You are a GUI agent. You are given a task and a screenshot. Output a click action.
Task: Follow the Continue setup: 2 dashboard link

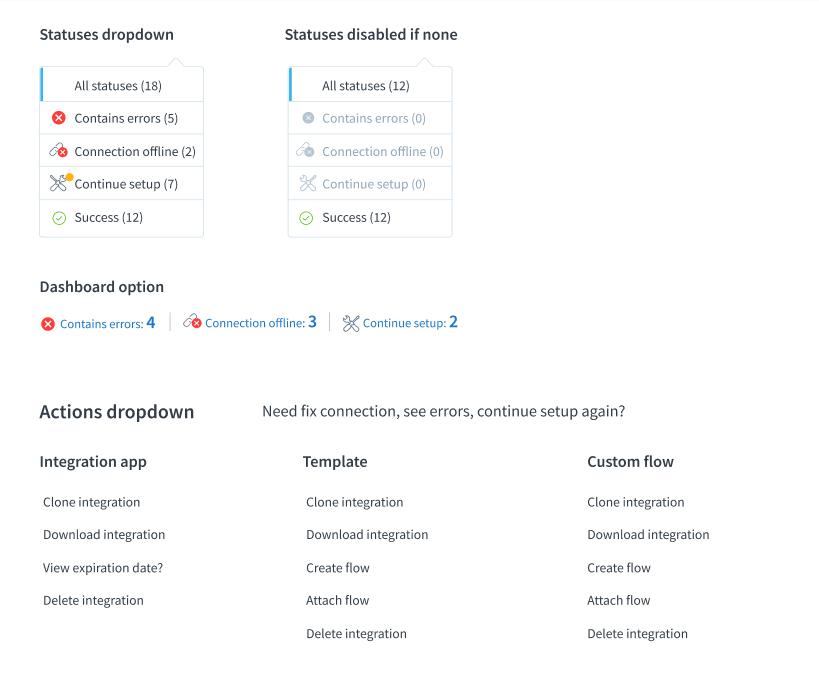pos(410,323)
